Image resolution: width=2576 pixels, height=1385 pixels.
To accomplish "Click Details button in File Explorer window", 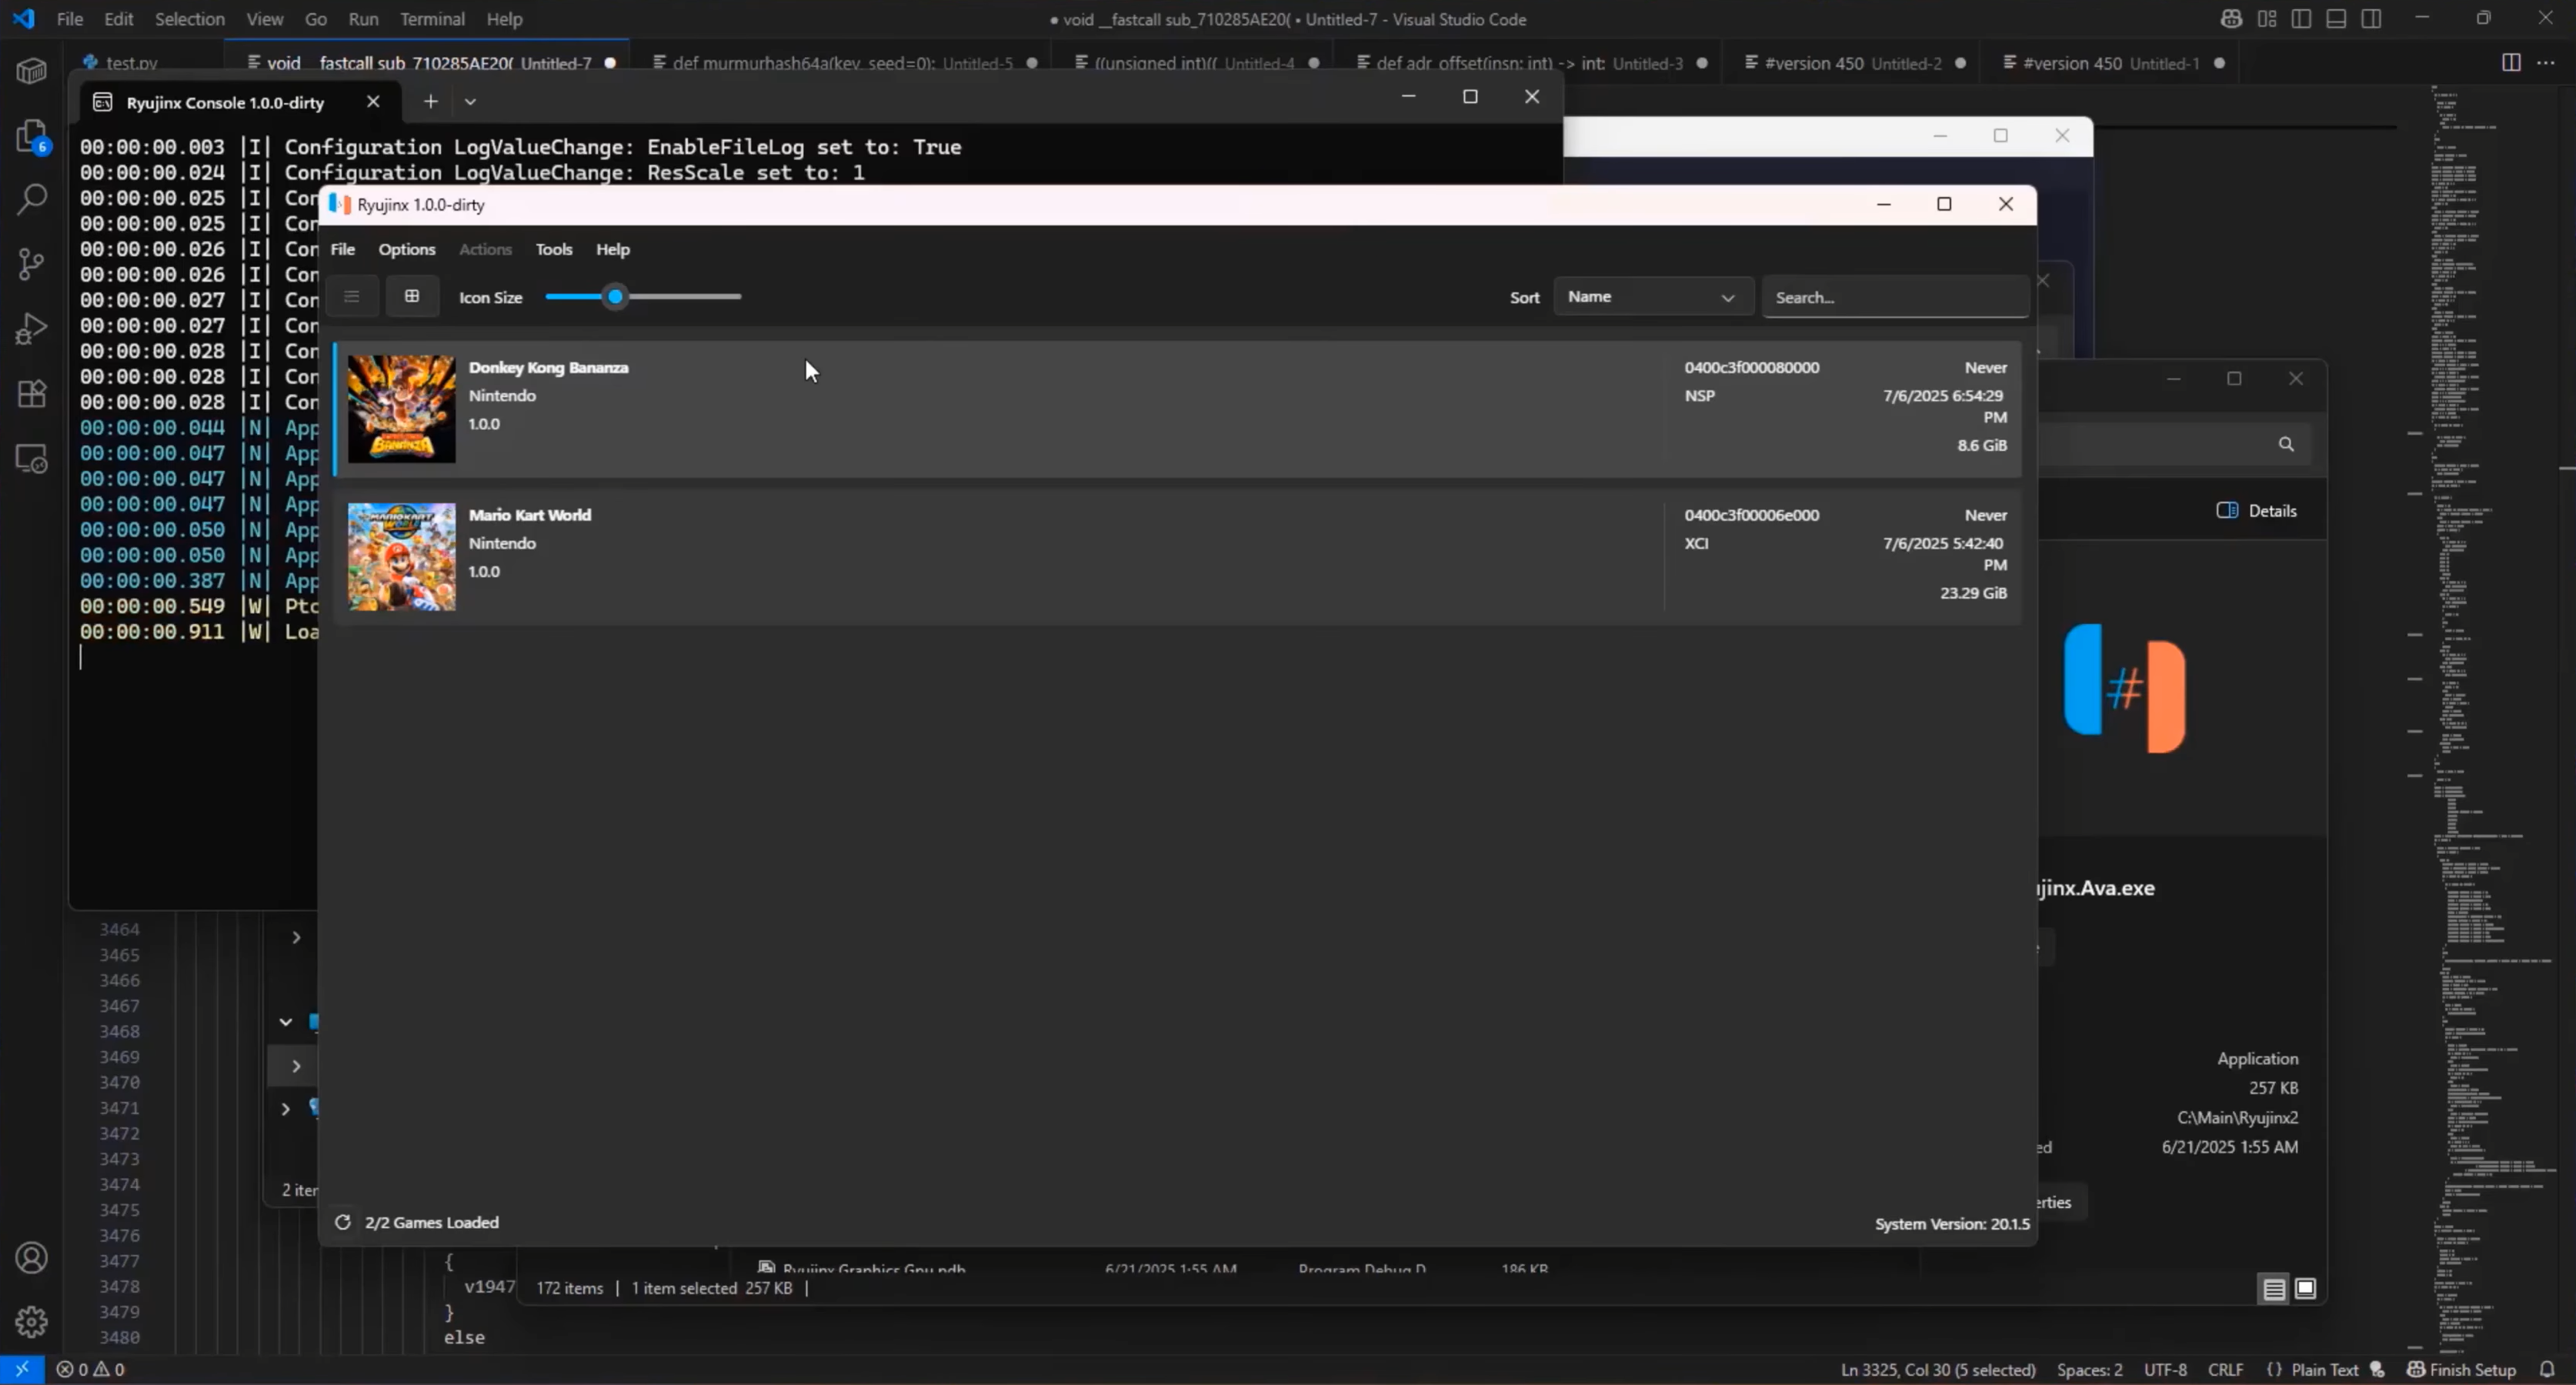I will point(2257,510).
